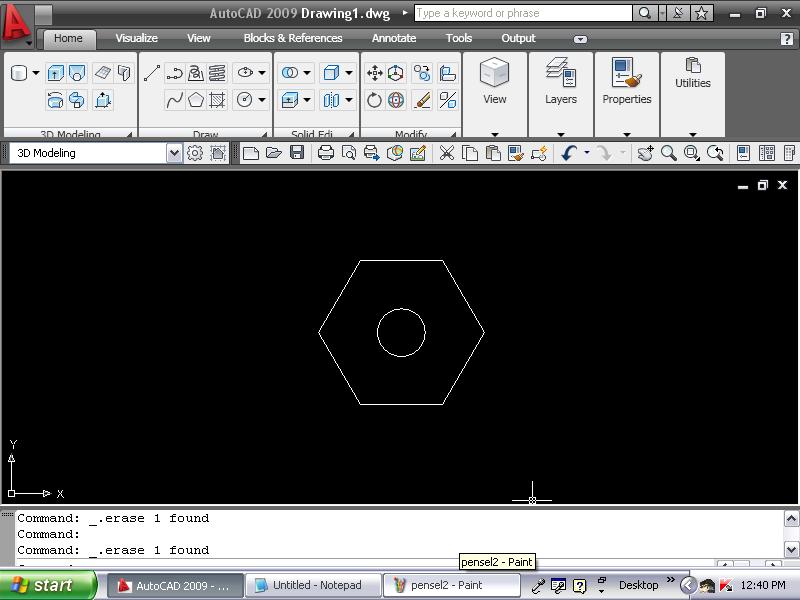This screenshot has height=600, width=800.
Task: Click the Layers panel button
Action: click(561, 82)
